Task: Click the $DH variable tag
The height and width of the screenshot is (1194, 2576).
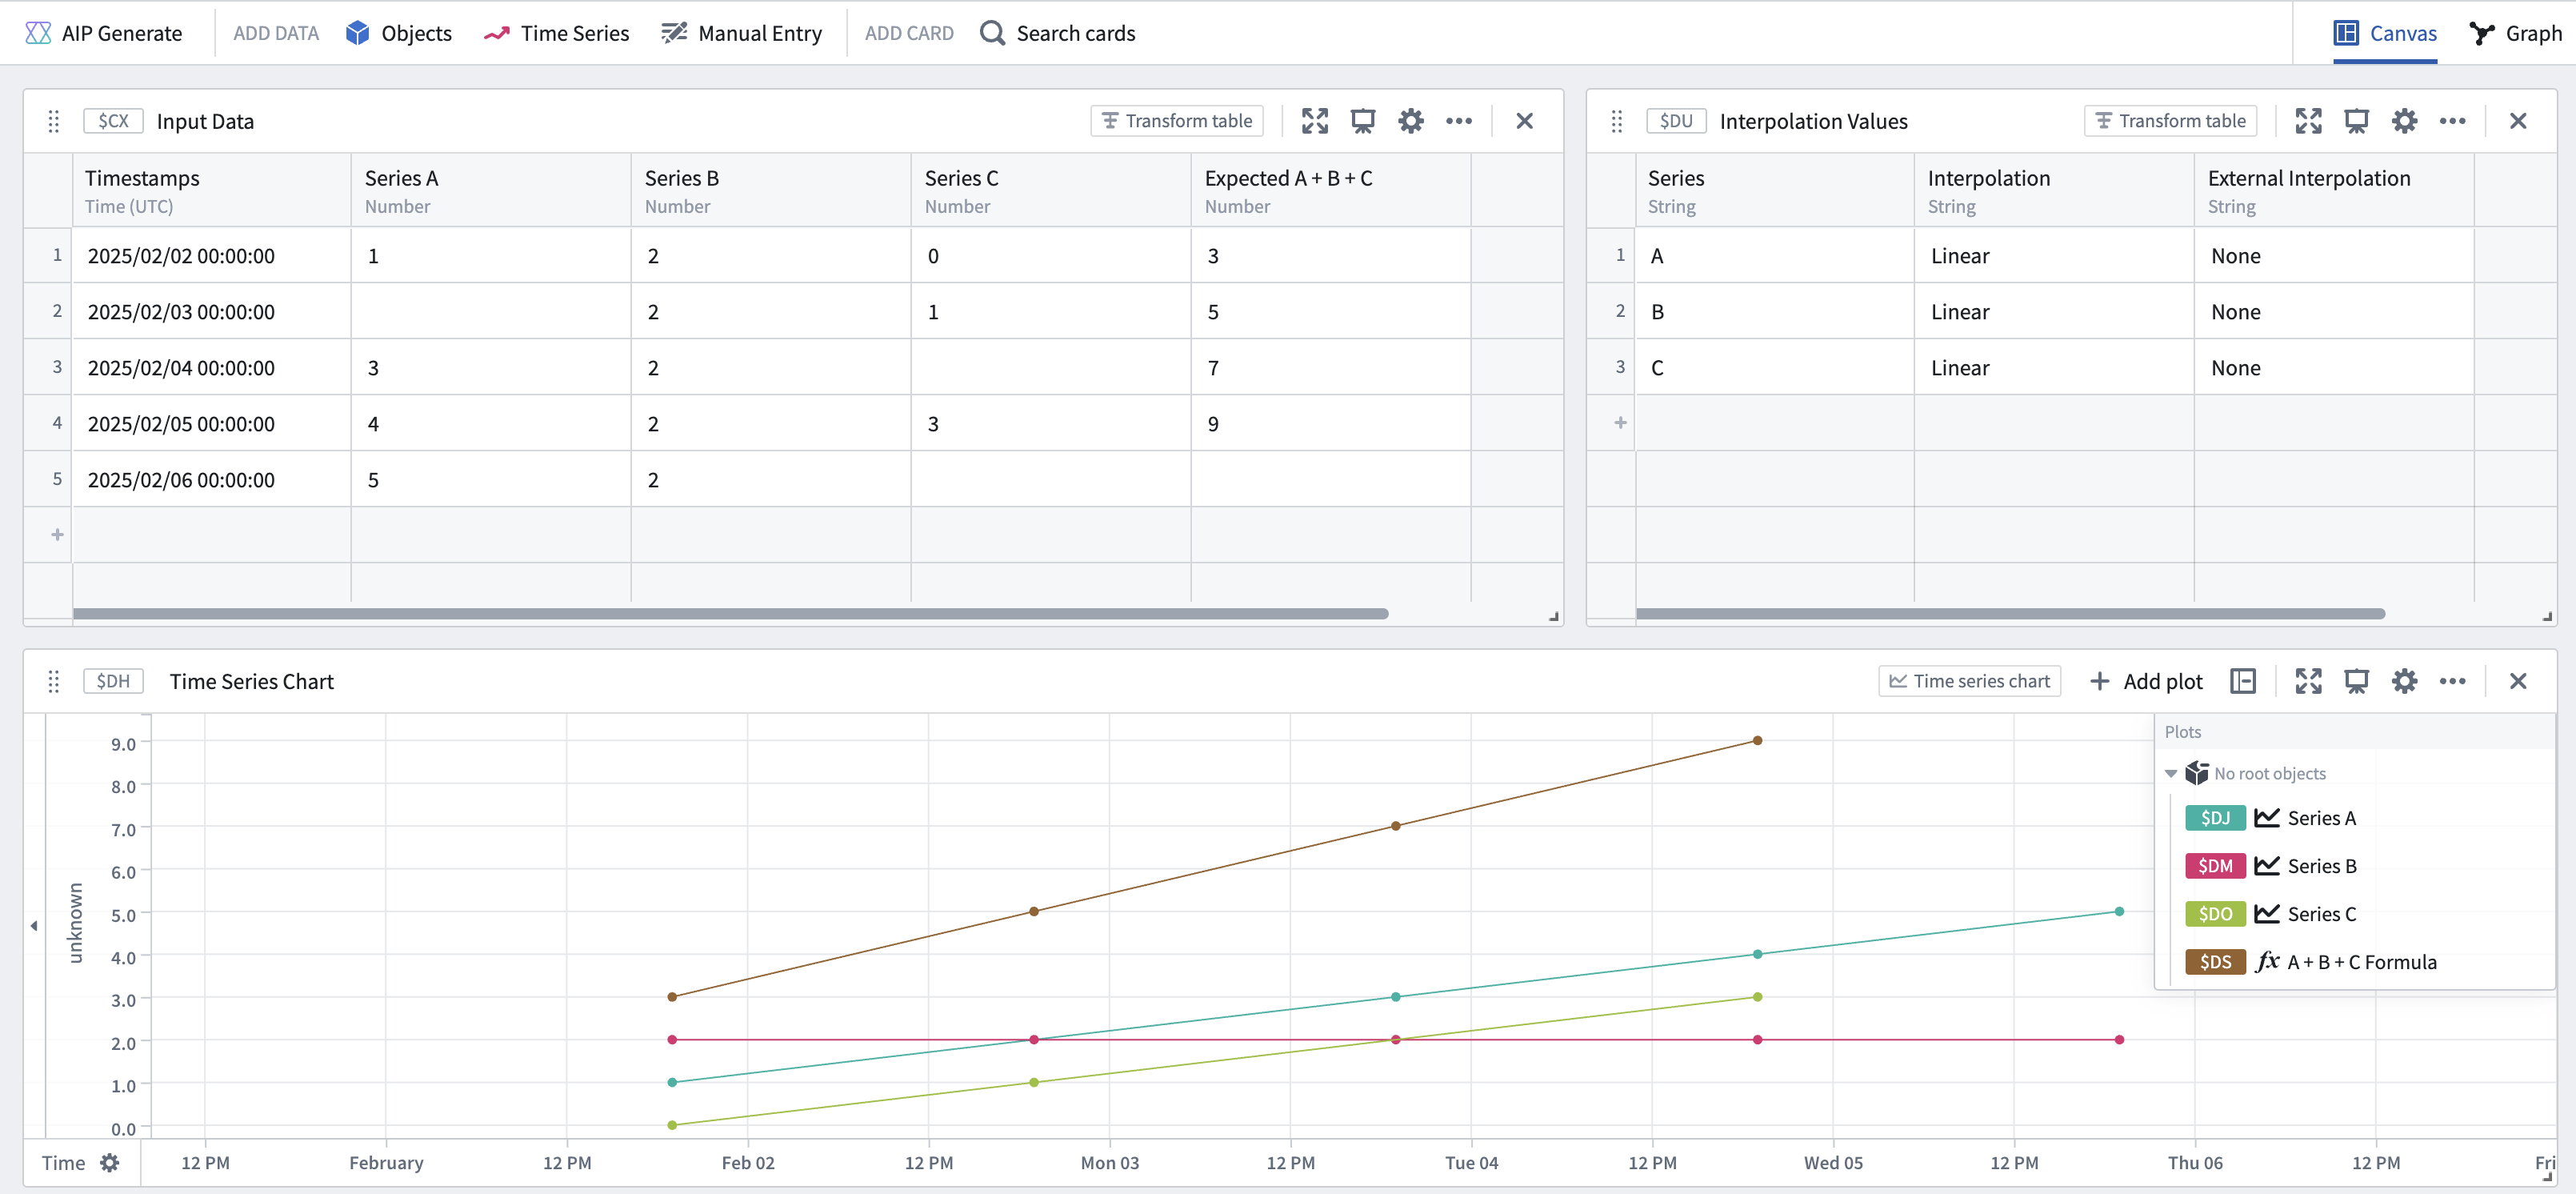Action: 113,681
